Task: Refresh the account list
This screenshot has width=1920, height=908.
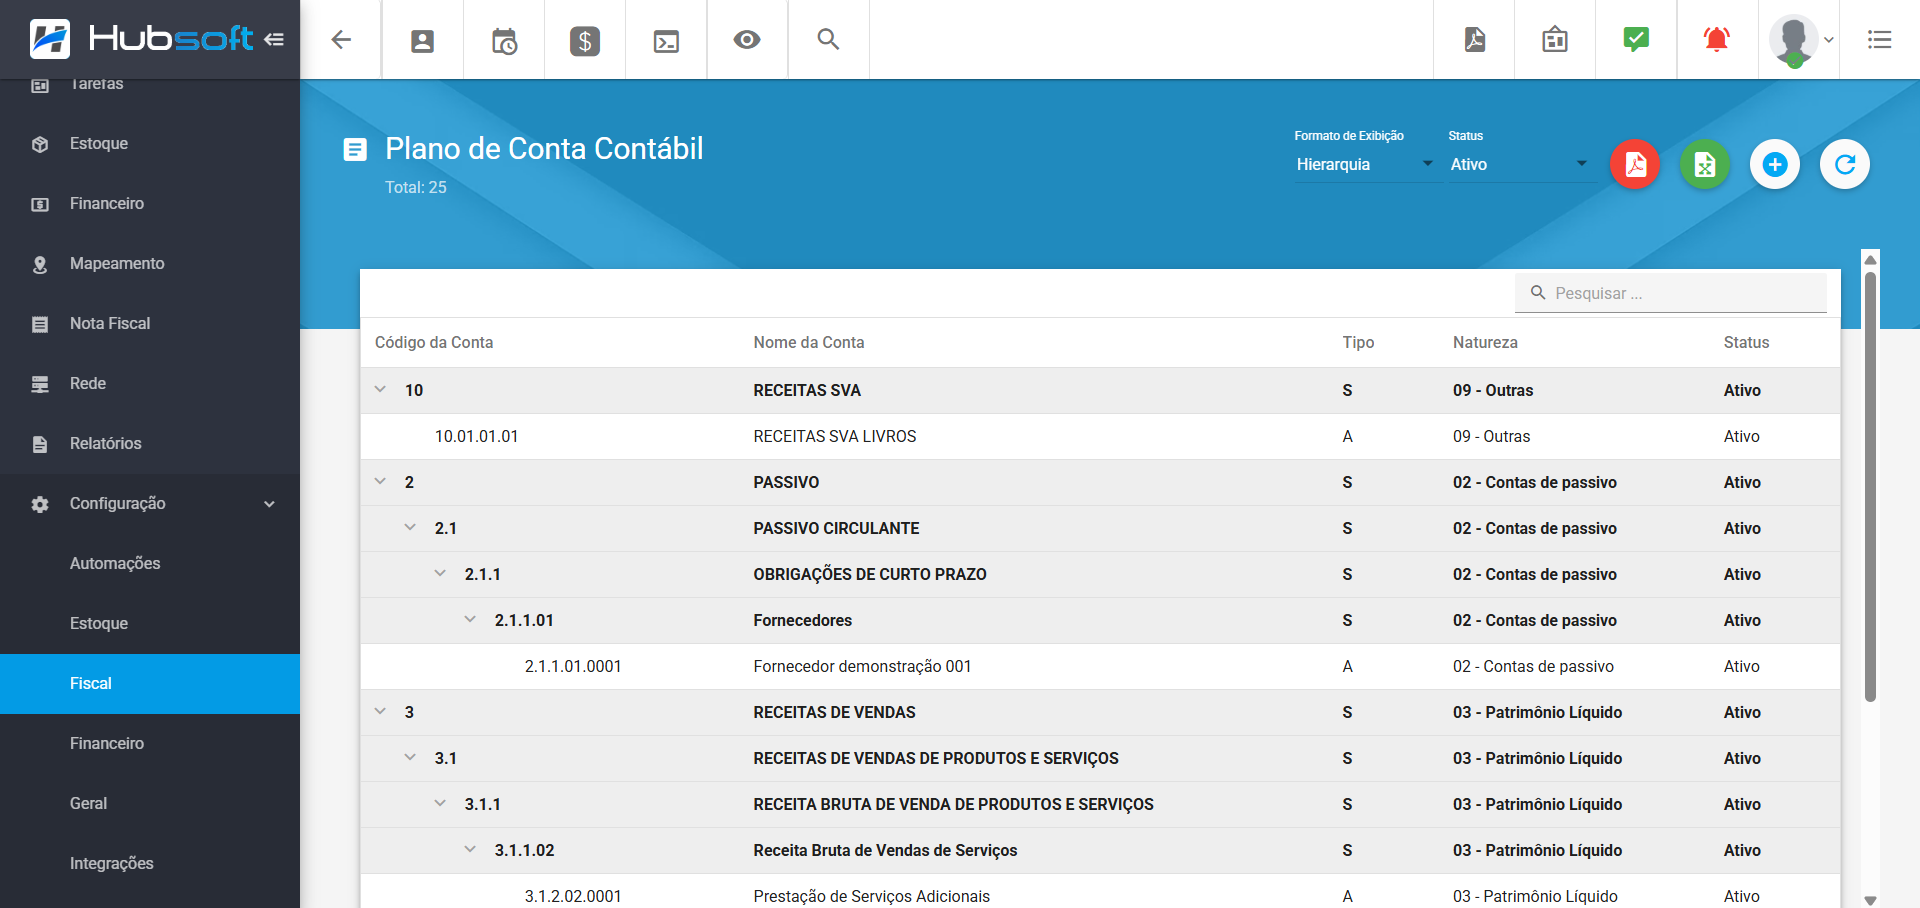Action: tap(1845, 164)
